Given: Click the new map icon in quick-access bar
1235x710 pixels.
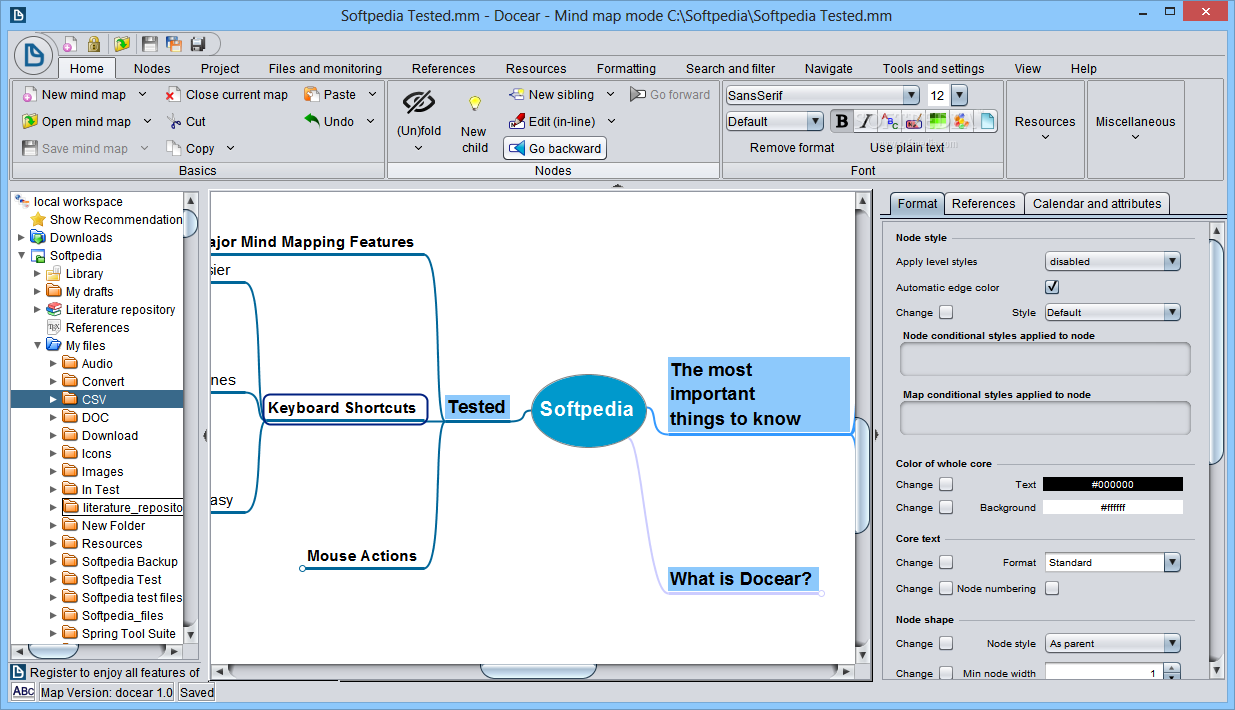Looking at the screenshot, I should (x=70, y=44).
